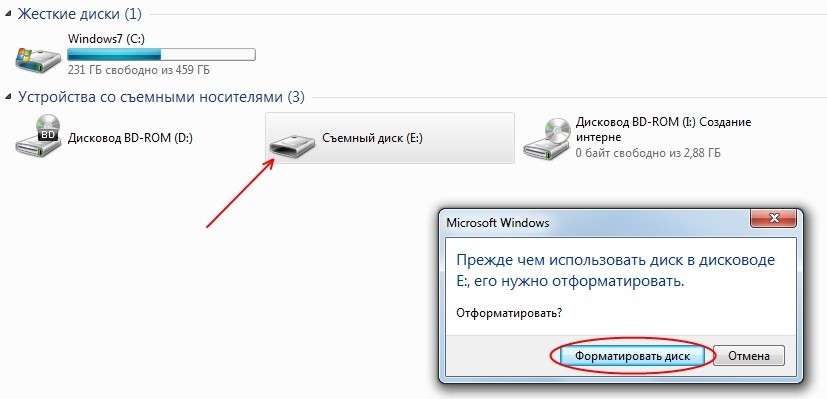Click the C: drive capacity usage bar
827x399 pixels.
(x=161, y=54)
